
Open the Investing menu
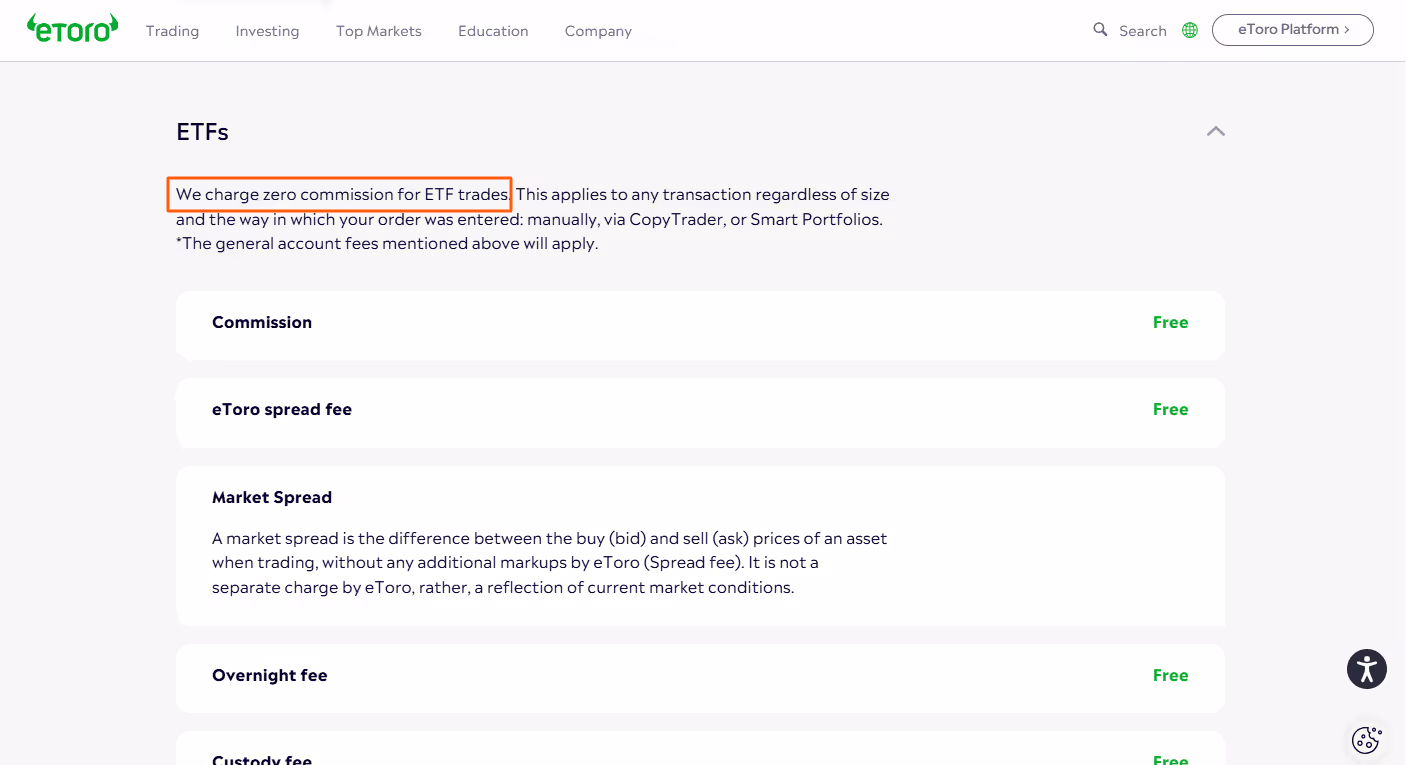pos(267,31)
